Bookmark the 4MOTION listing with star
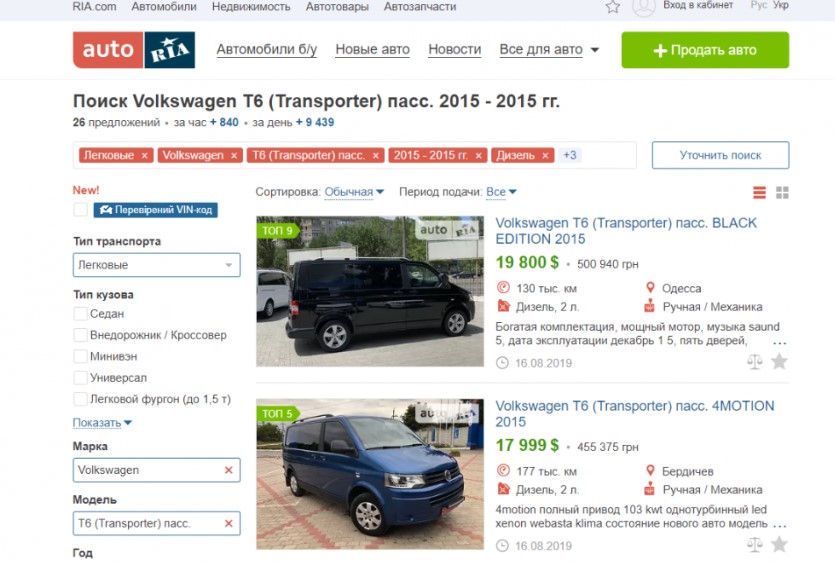Viewport: 835px width, 564px height. 779,544
